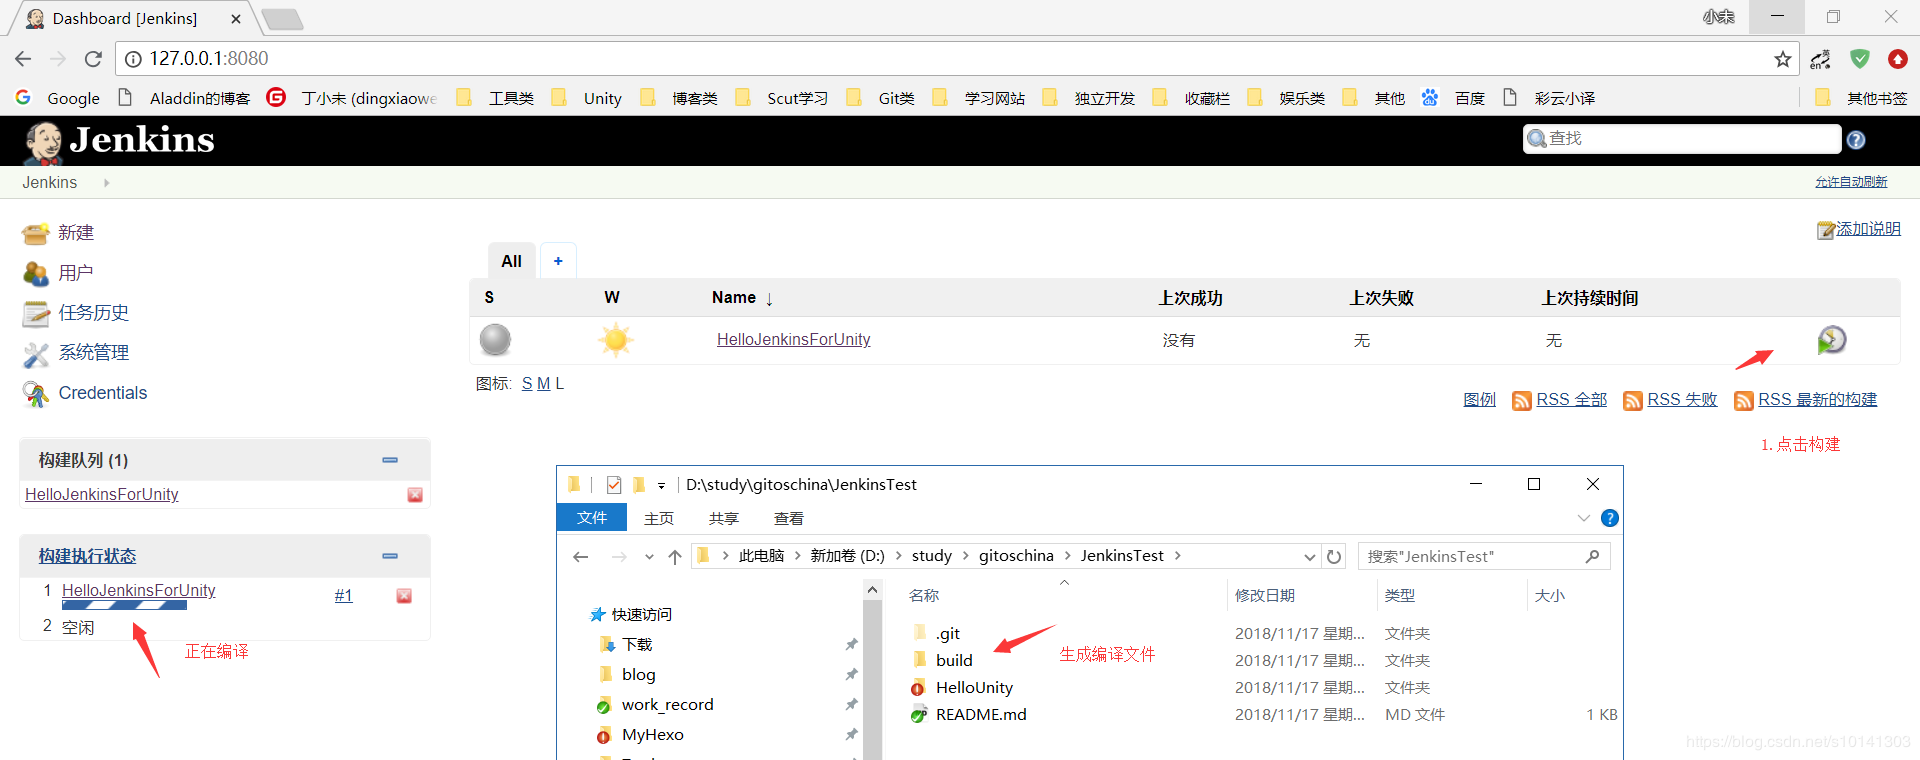The height and width of the screenshot is (760, 1920).
Task: Sort by W weather column header
Action: [612, 298]
